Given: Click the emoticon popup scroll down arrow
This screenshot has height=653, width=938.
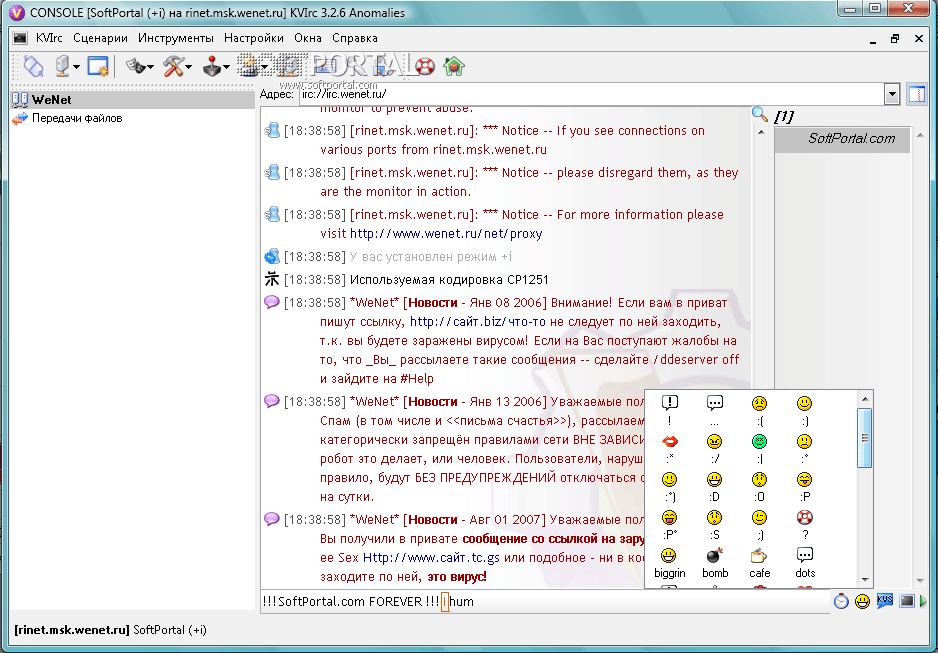Looking at the screenshot, I should click(864, 579).
